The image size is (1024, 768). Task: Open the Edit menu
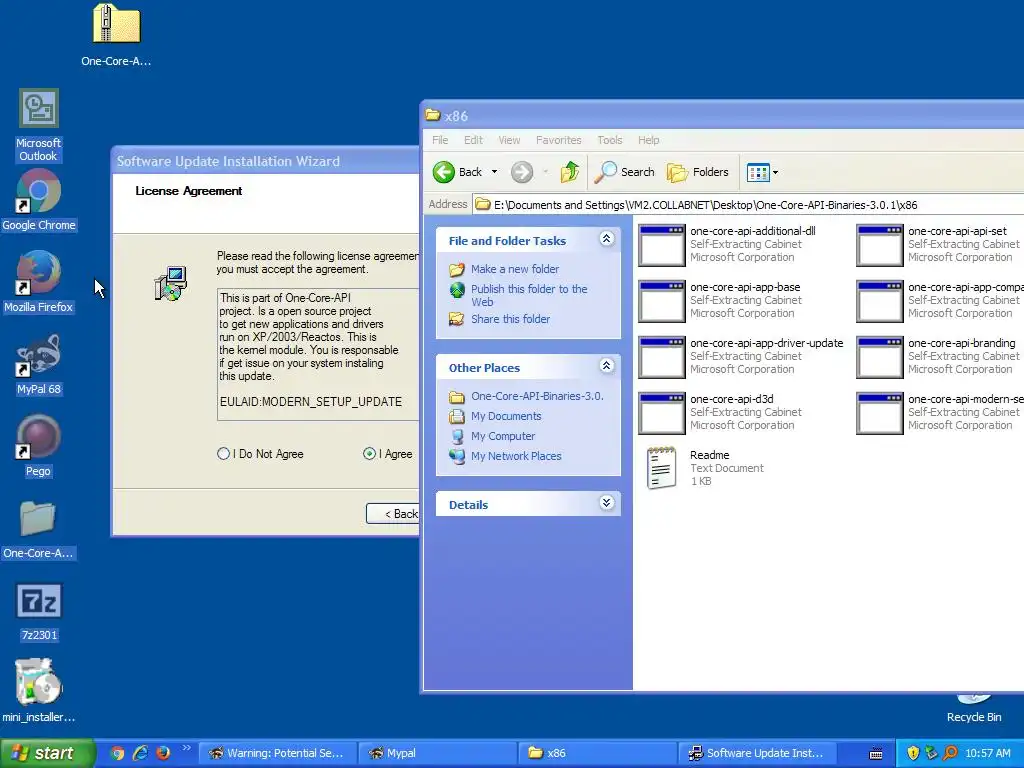(x=473, y=140)
